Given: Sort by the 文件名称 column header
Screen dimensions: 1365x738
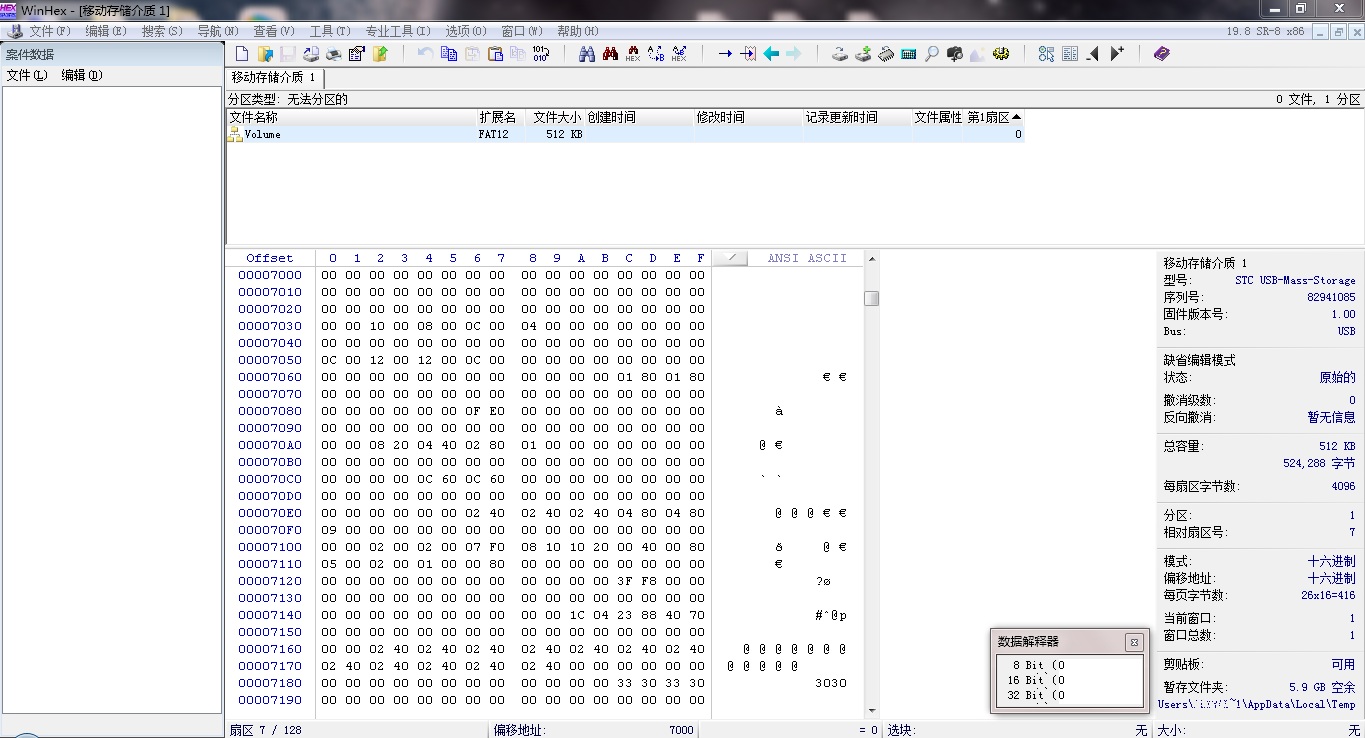Looking at the screenshot, I should tap(254, 117).
